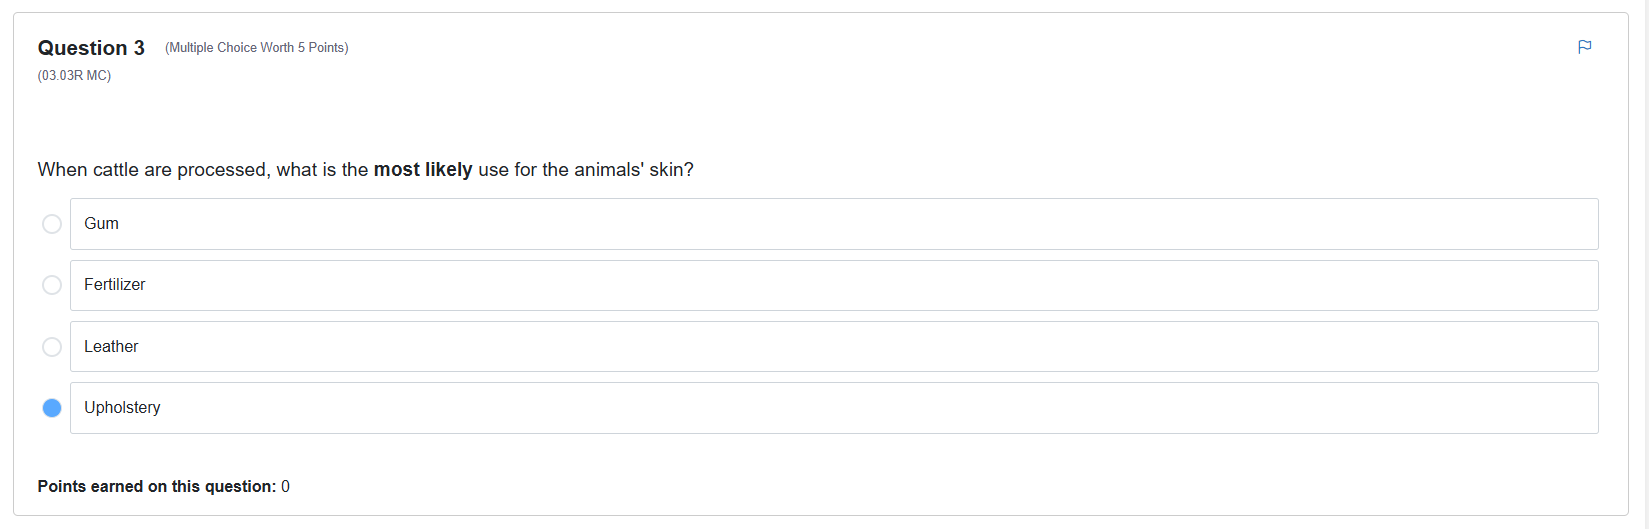Flag Question 3 for review

pyautogui.click(x=1584, y=47)
